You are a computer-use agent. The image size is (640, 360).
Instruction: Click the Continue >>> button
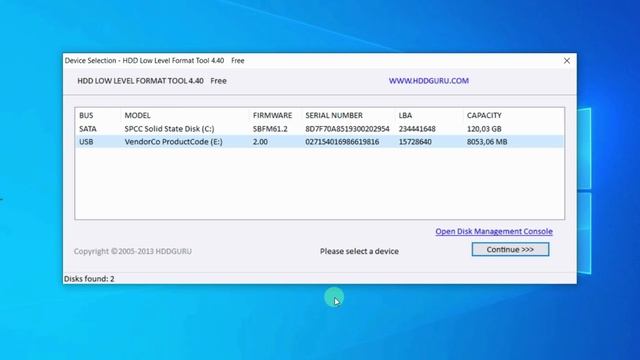coord(510,249)
